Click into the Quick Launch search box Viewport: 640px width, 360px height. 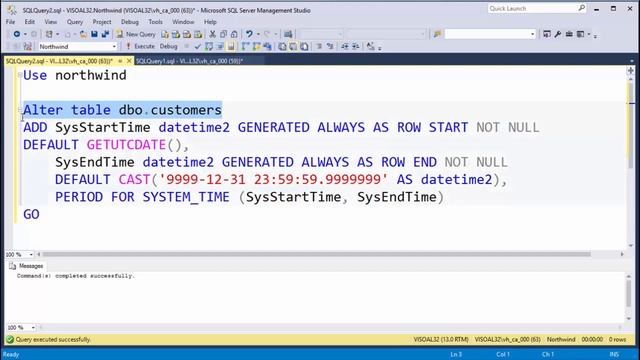pos(532,9)
